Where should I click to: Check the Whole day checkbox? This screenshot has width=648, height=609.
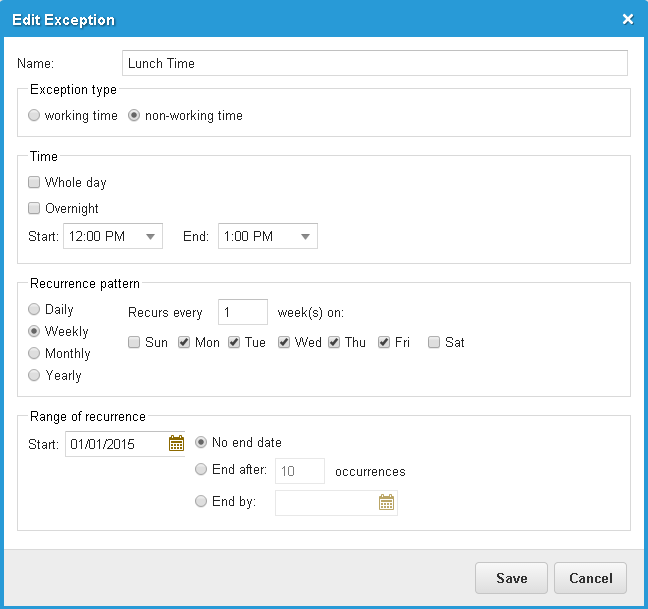(34, 182)
